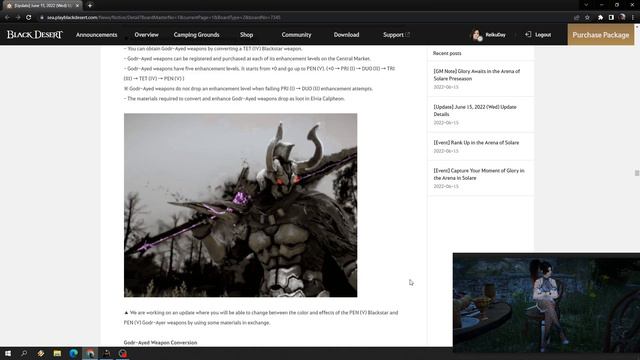
Task: Click the Purchase Package button
Action: tap(600, 35)
